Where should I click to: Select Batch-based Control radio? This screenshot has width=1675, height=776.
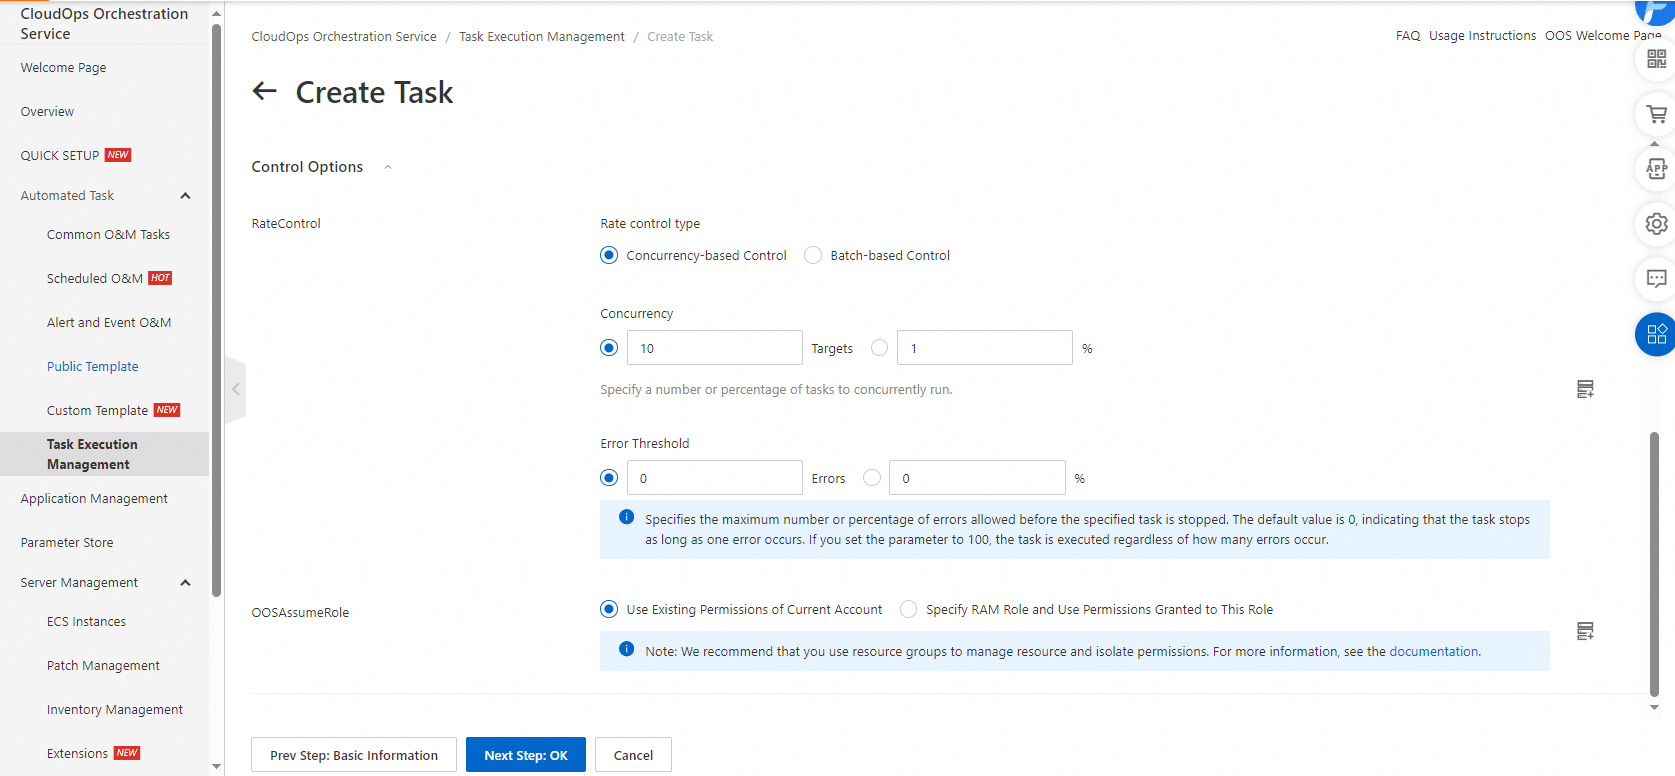(813, 255)
